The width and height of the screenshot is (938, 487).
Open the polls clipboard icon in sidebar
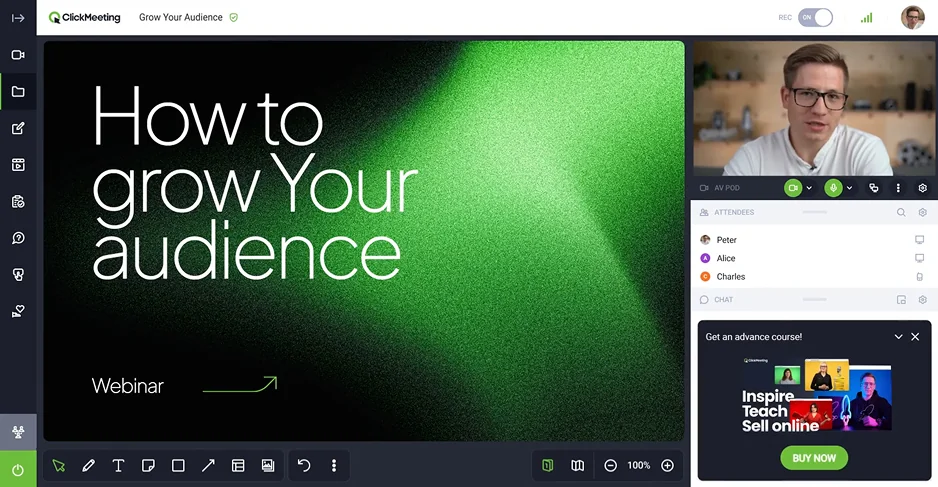coord(18,202)
